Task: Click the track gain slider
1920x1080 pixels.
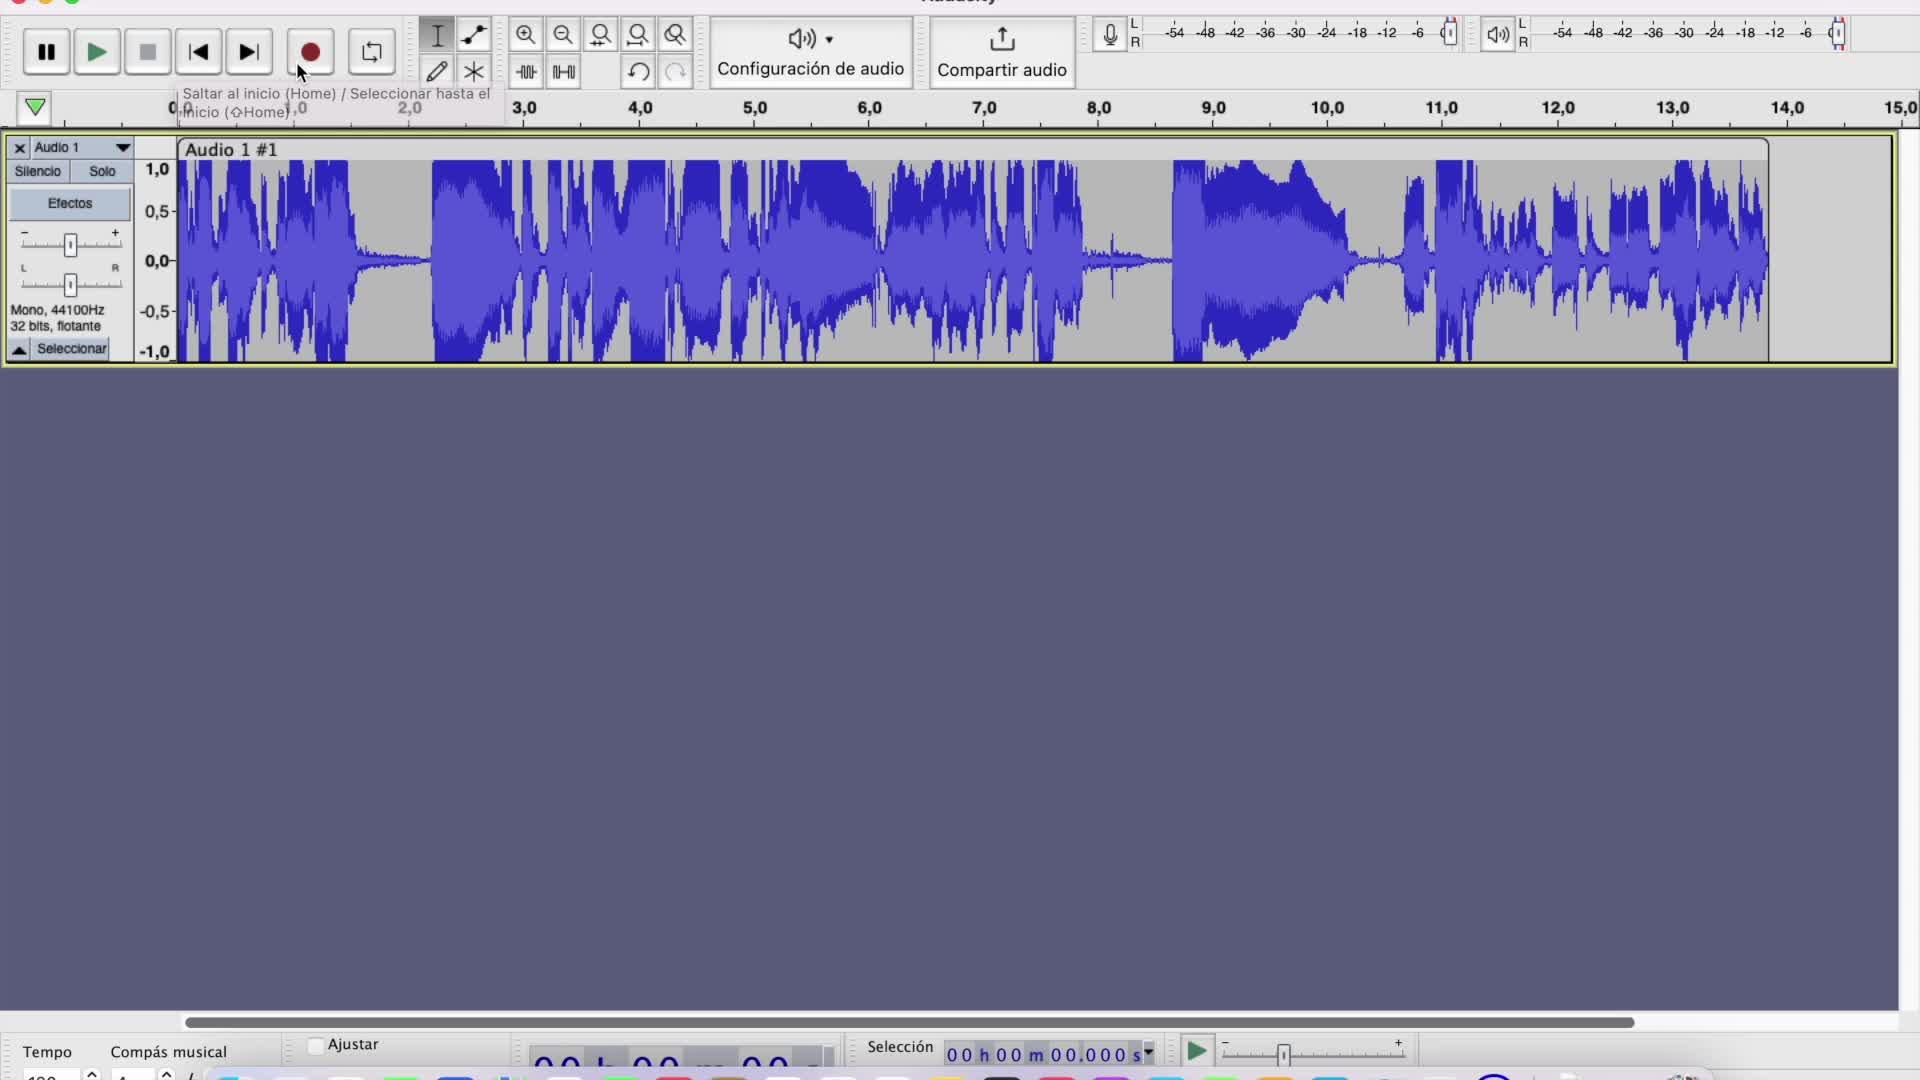Action: click(x=70, y=245)
